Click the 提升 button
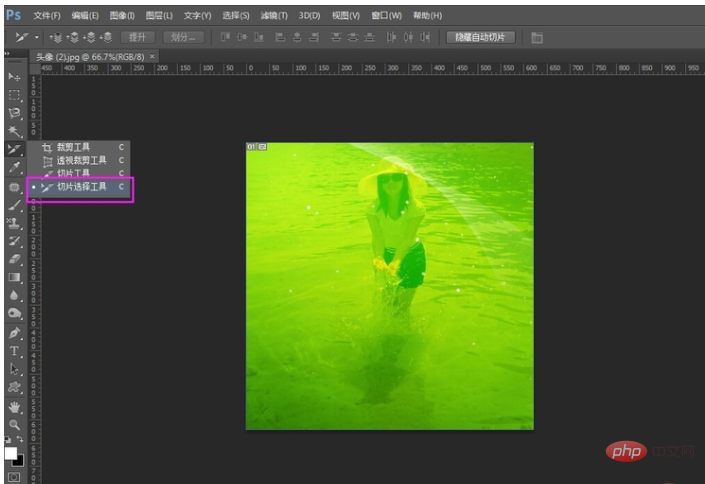Viewport: 705px width, 484px height. [x=138, y=37]
